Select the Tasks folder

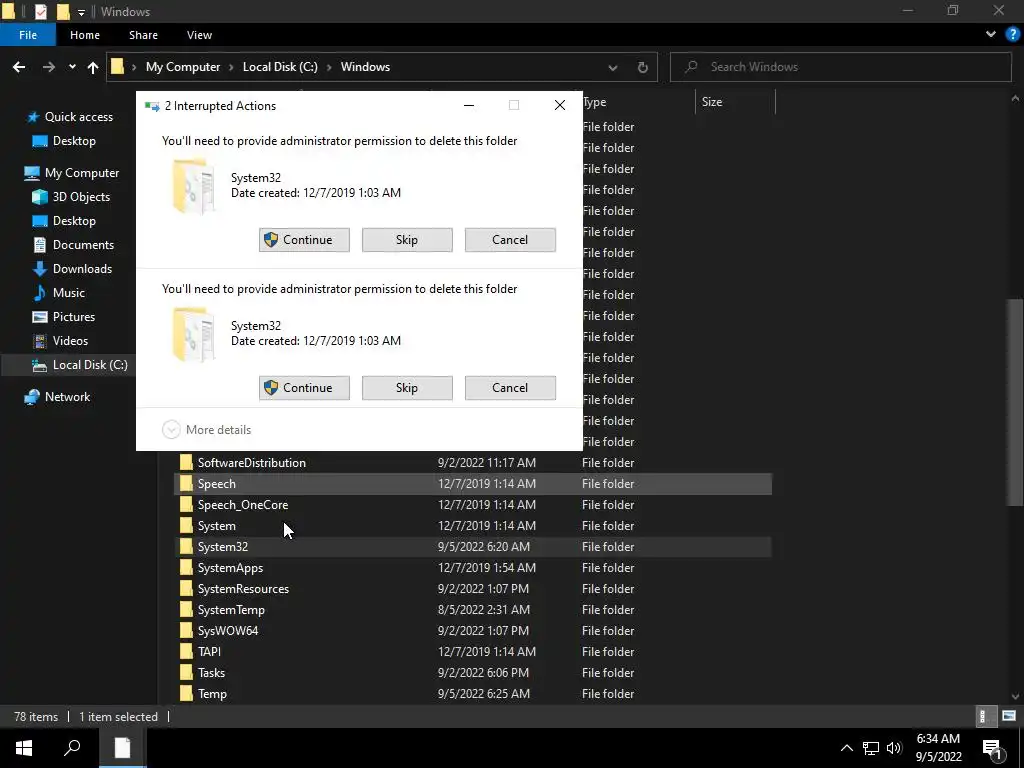click(x=473, y=673)
